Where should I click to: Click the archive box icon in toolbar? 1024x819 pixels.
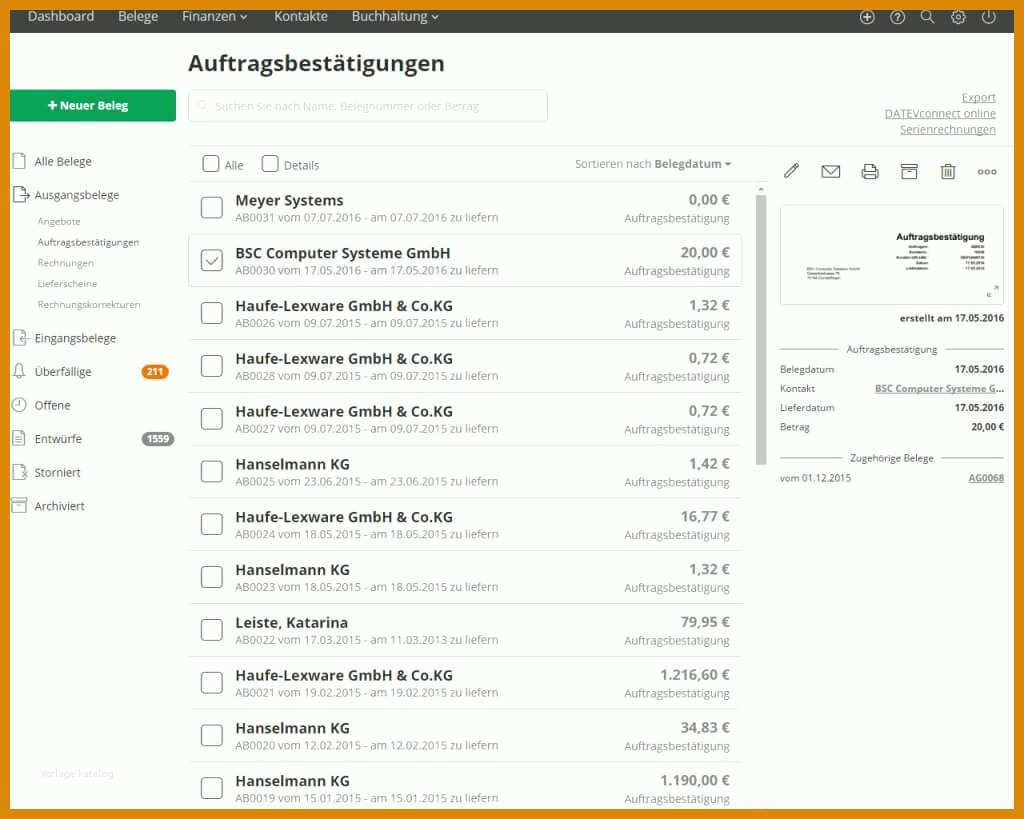click(x=908, y=171)
